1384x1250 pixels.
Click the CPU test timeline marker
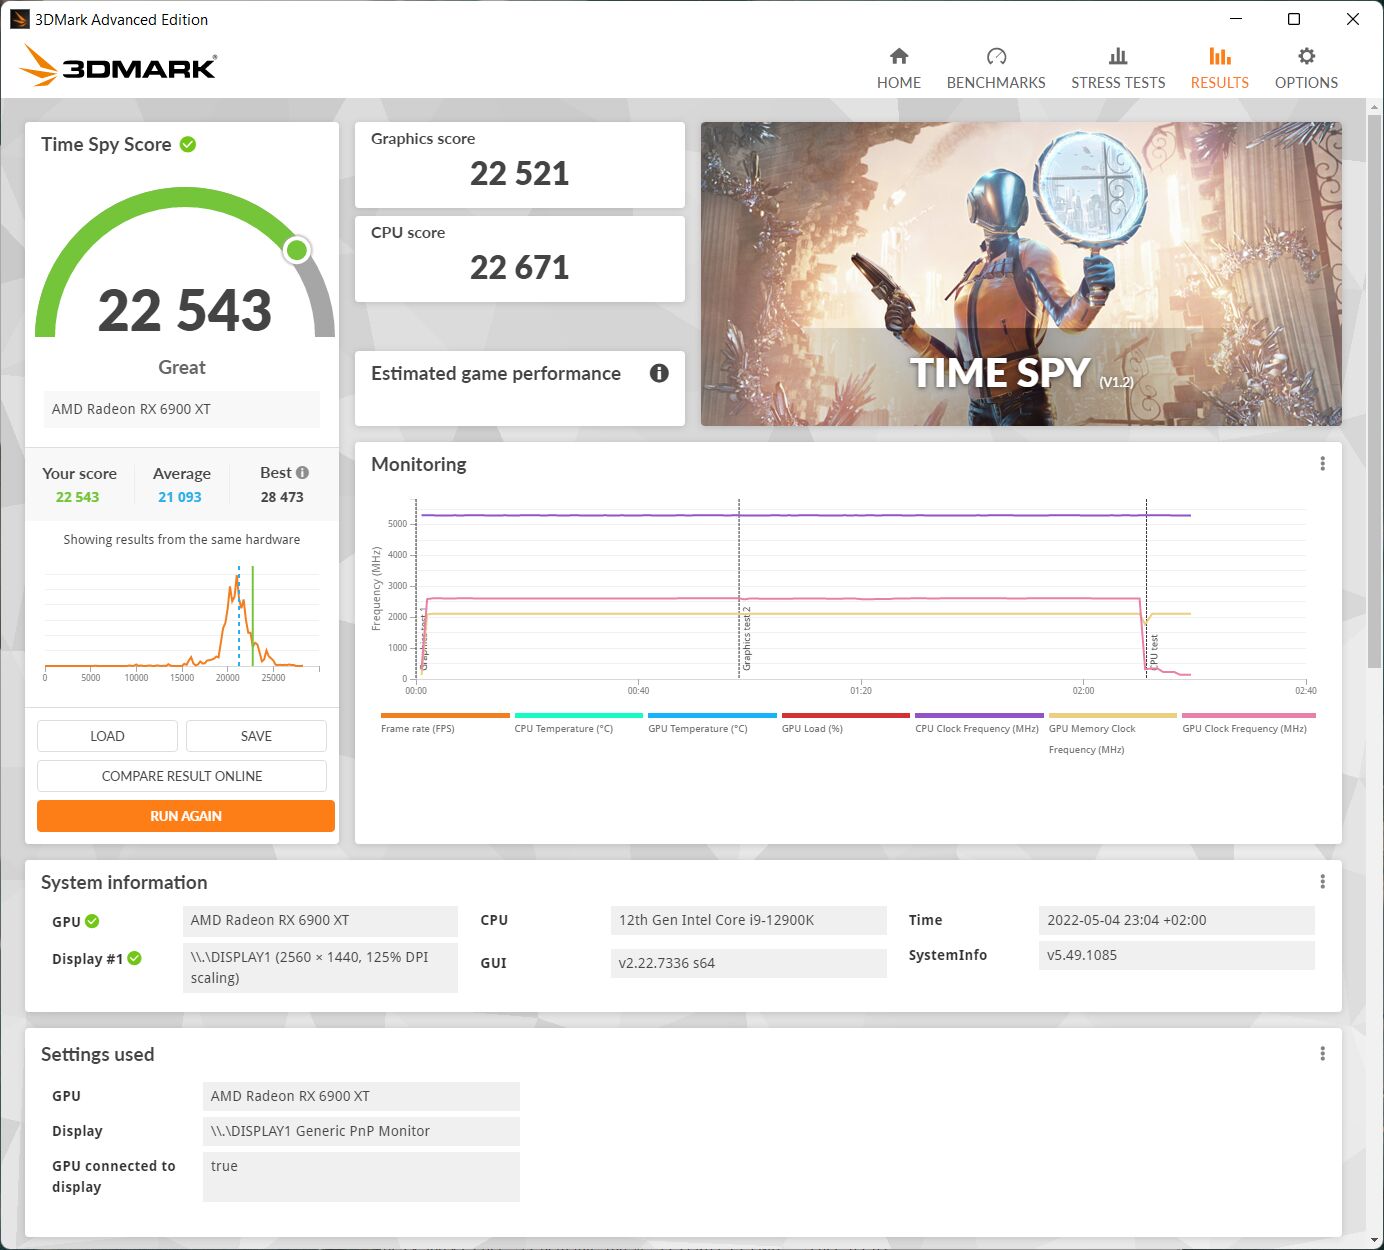coord(1148,590)
